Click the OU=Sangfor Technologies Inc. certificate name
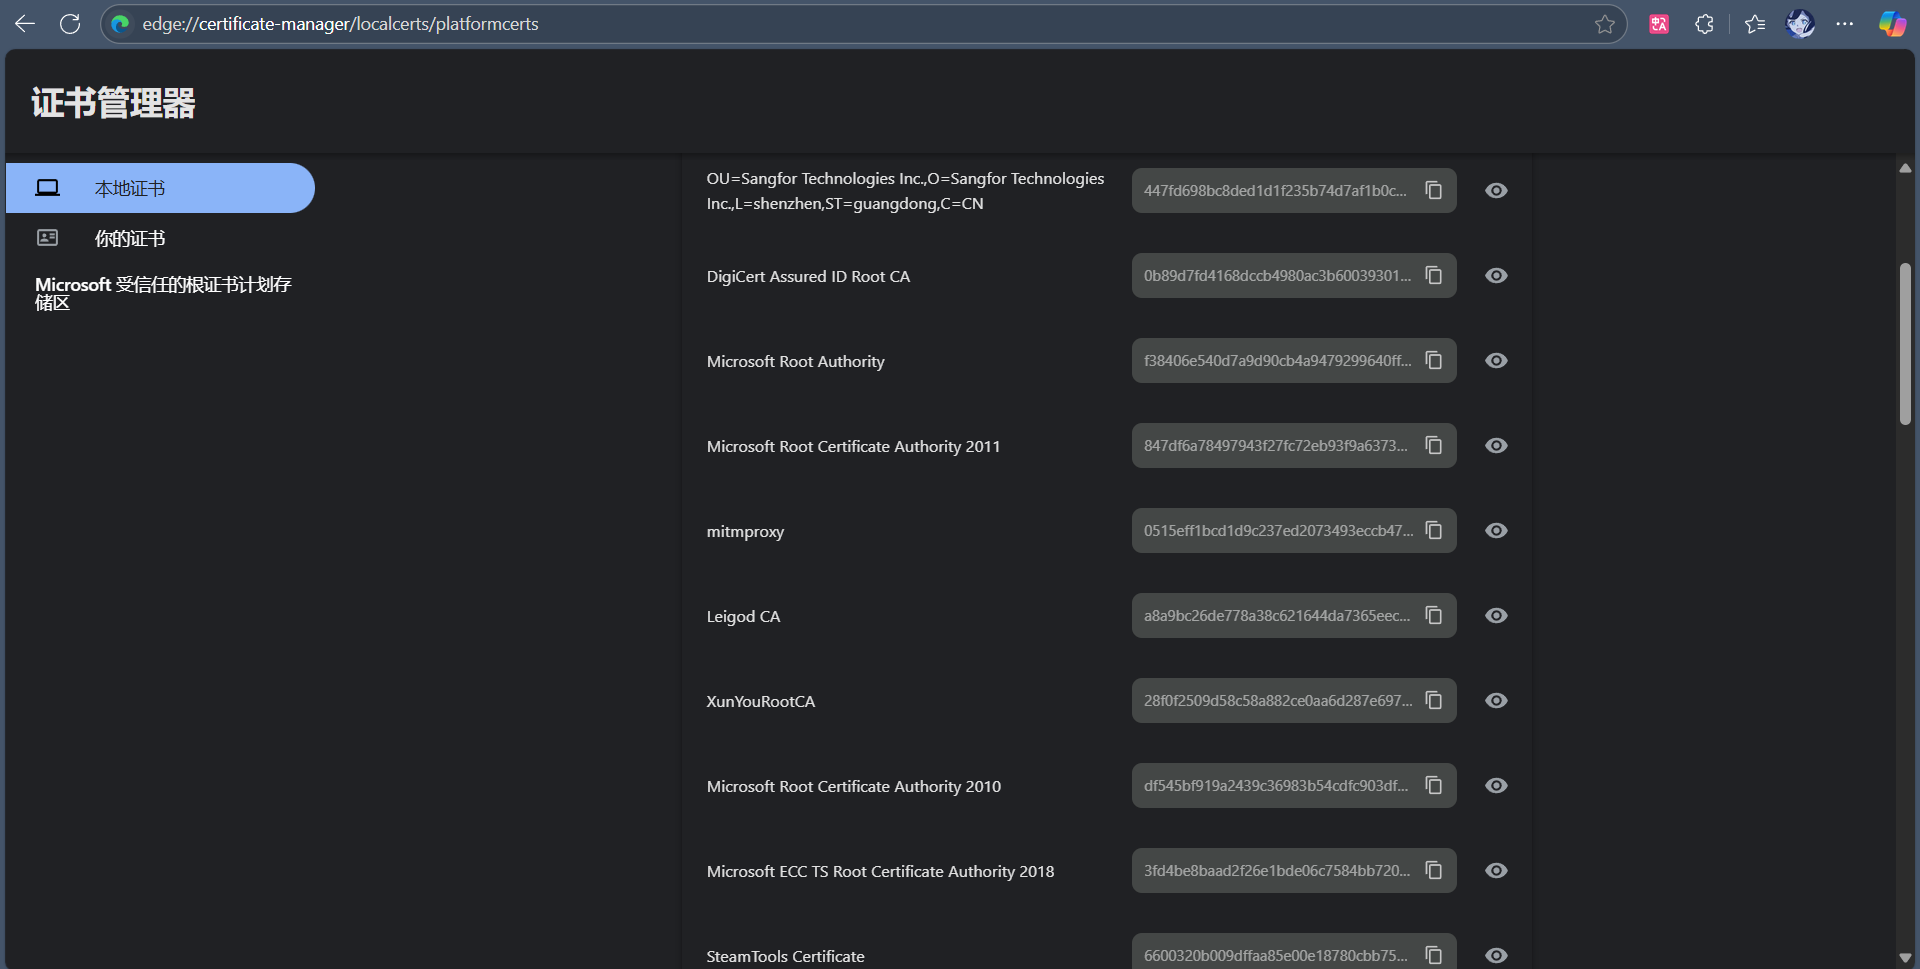 (x=905, y=190)
